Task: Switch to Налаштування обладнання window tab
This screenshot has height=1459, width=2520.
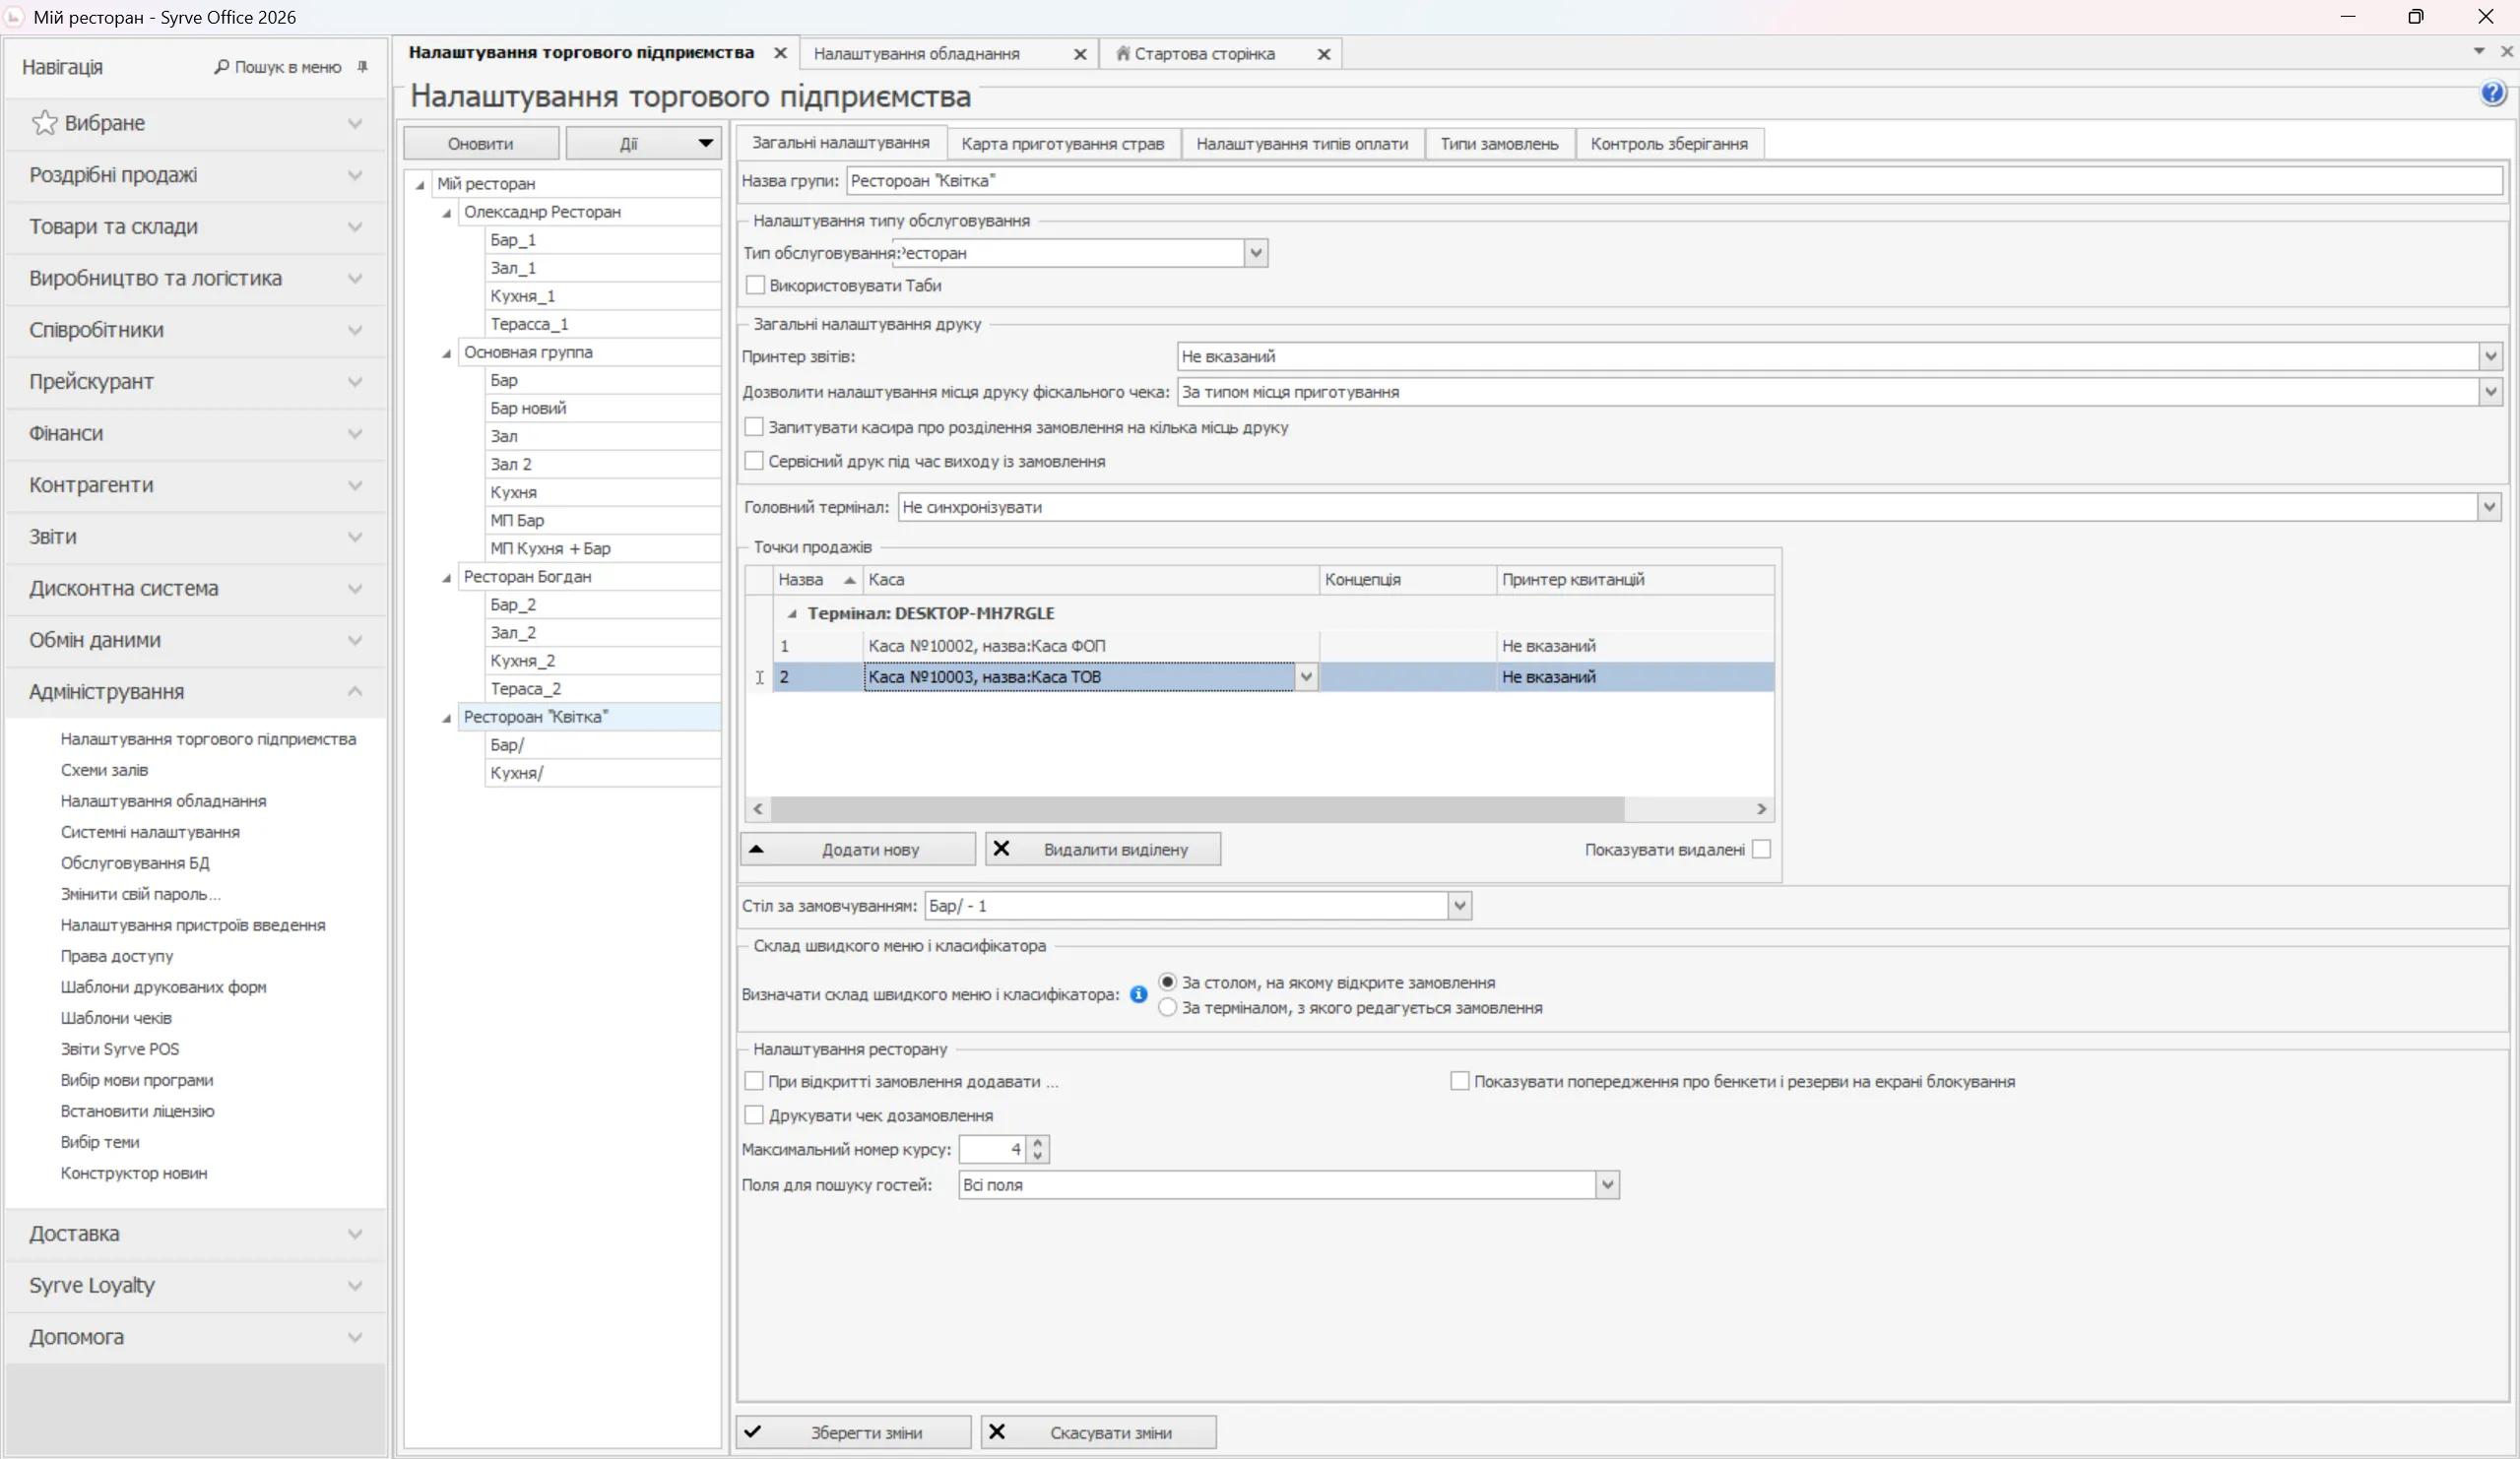Action: 917,54
